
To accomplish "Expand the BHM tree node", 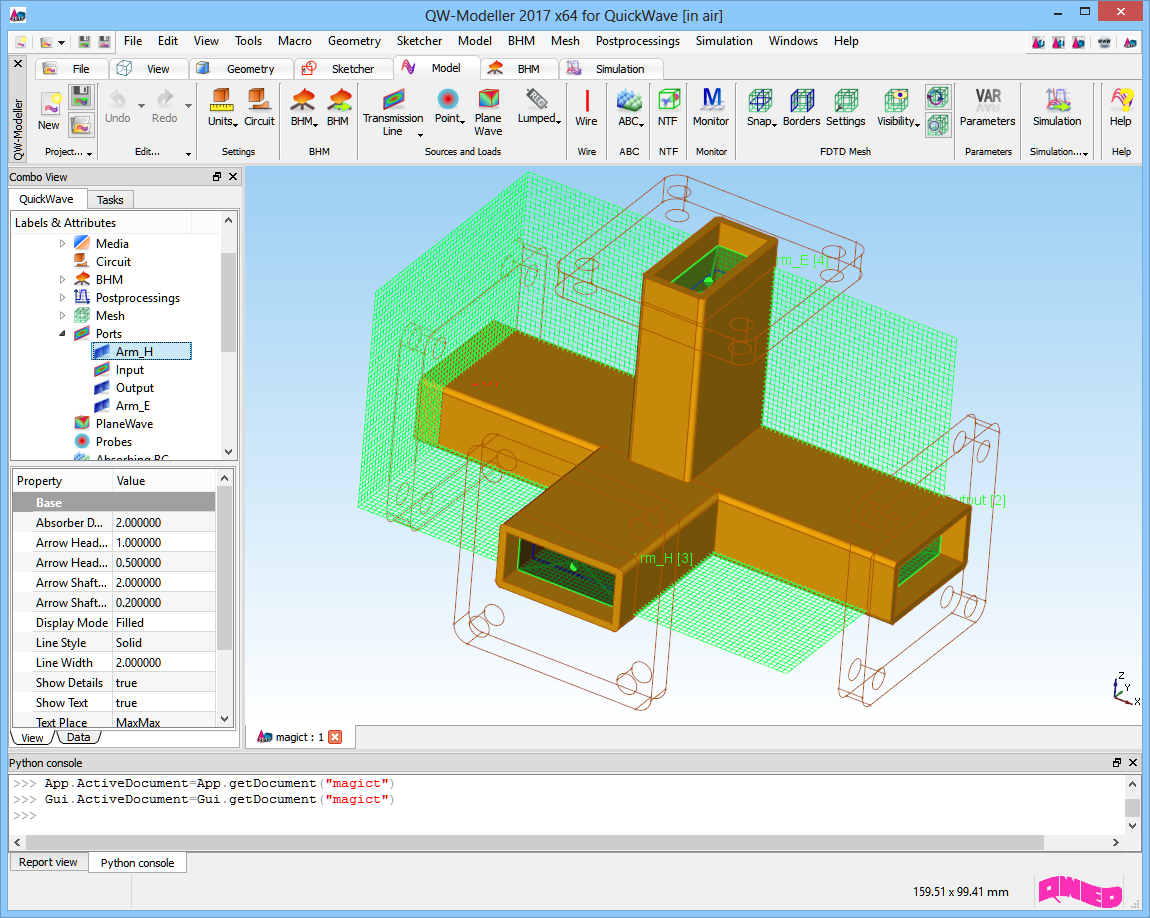I will (x=62, y=279).
